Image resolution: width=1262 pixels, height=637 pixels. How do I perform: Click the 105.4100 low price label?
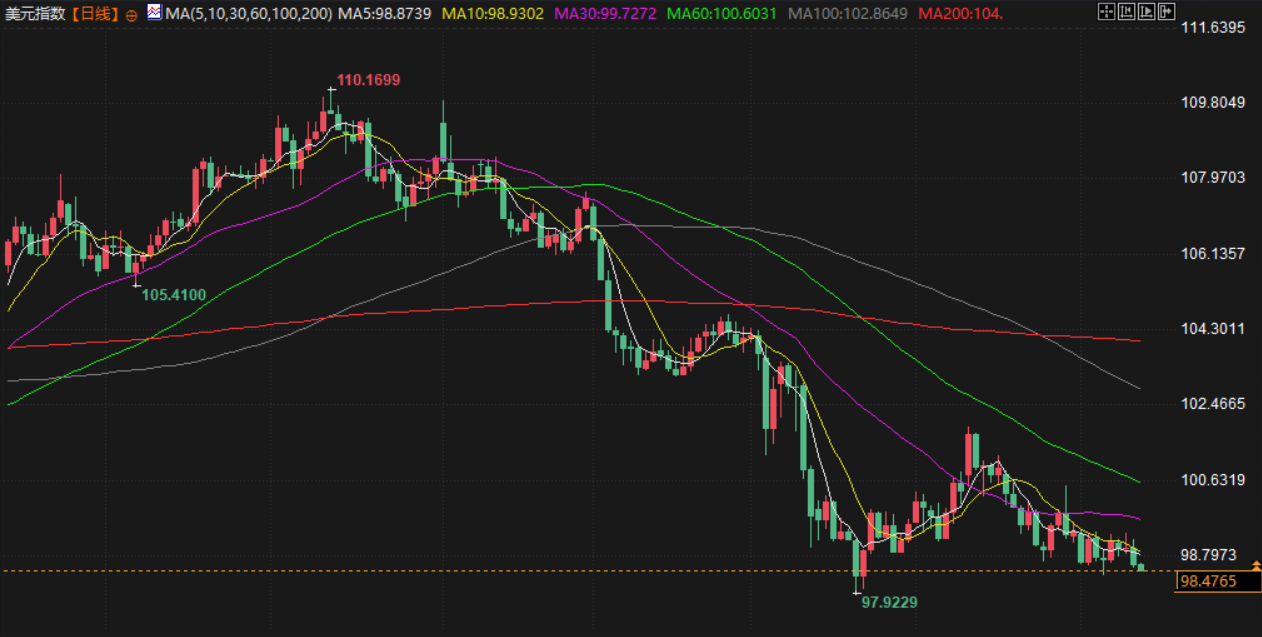tap(173, 294)
